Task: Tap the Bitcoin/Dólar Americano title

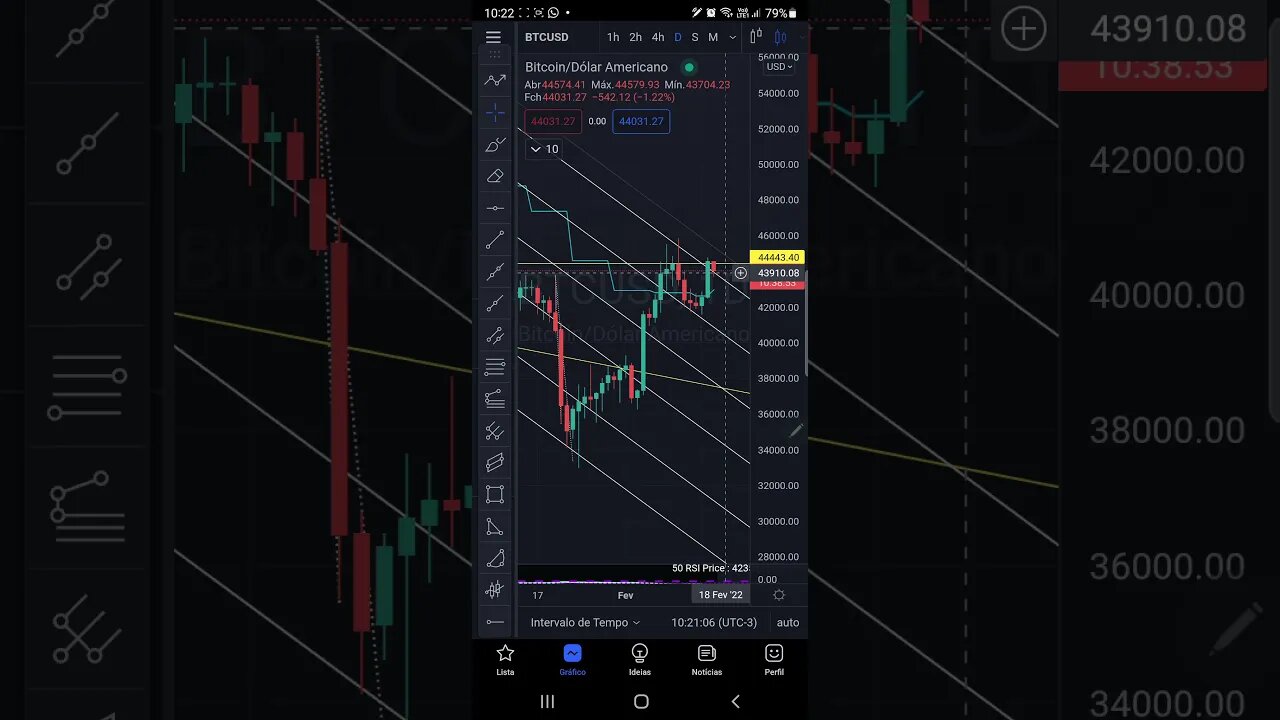Action: click(x=596, y=67)
